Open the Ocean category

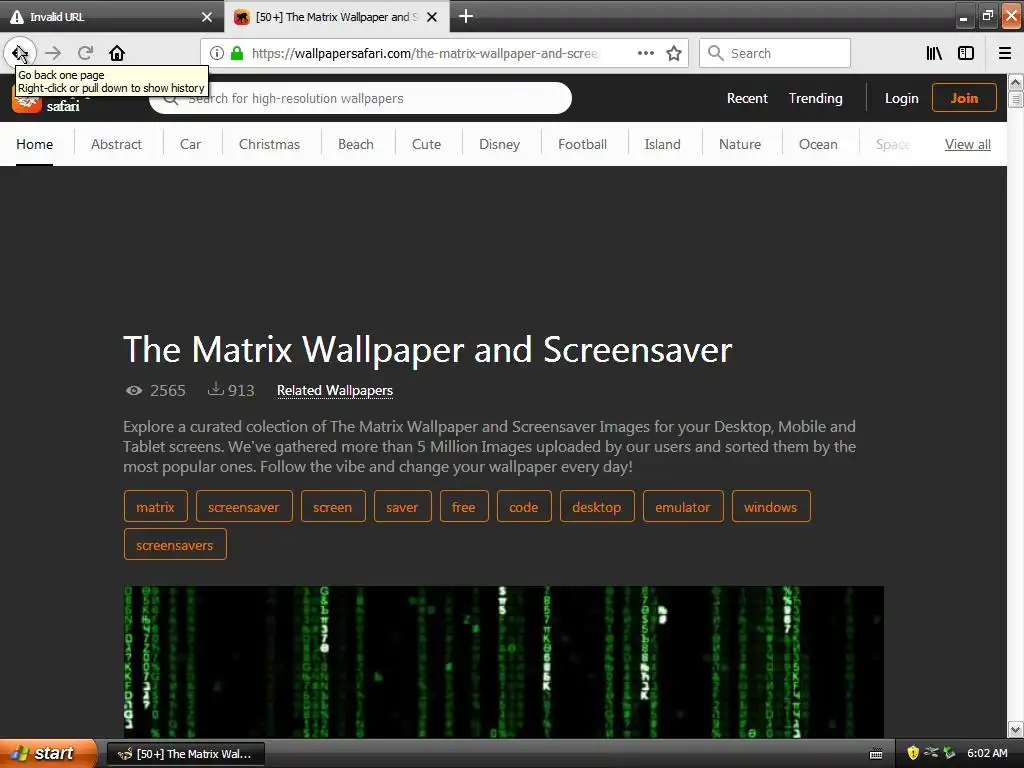[818, 144]
